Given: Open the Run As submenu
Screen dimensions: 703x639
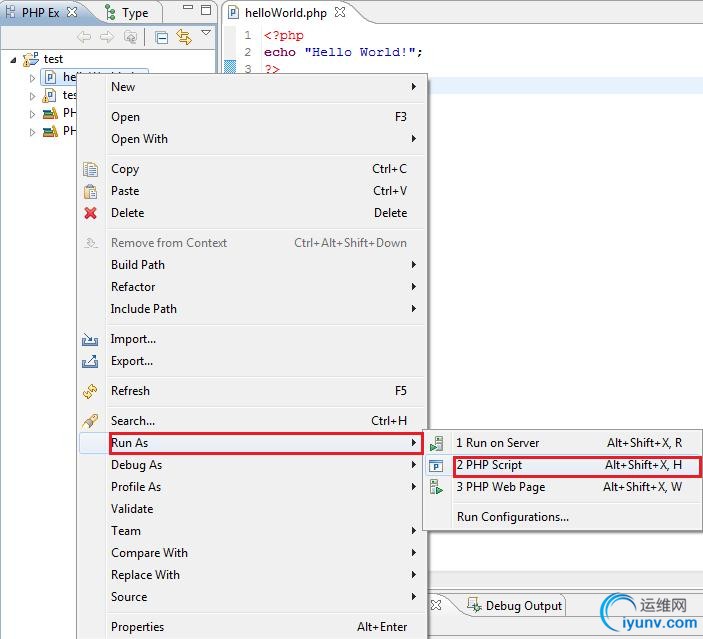Looking at the screenshot, I should pos(265,443).
